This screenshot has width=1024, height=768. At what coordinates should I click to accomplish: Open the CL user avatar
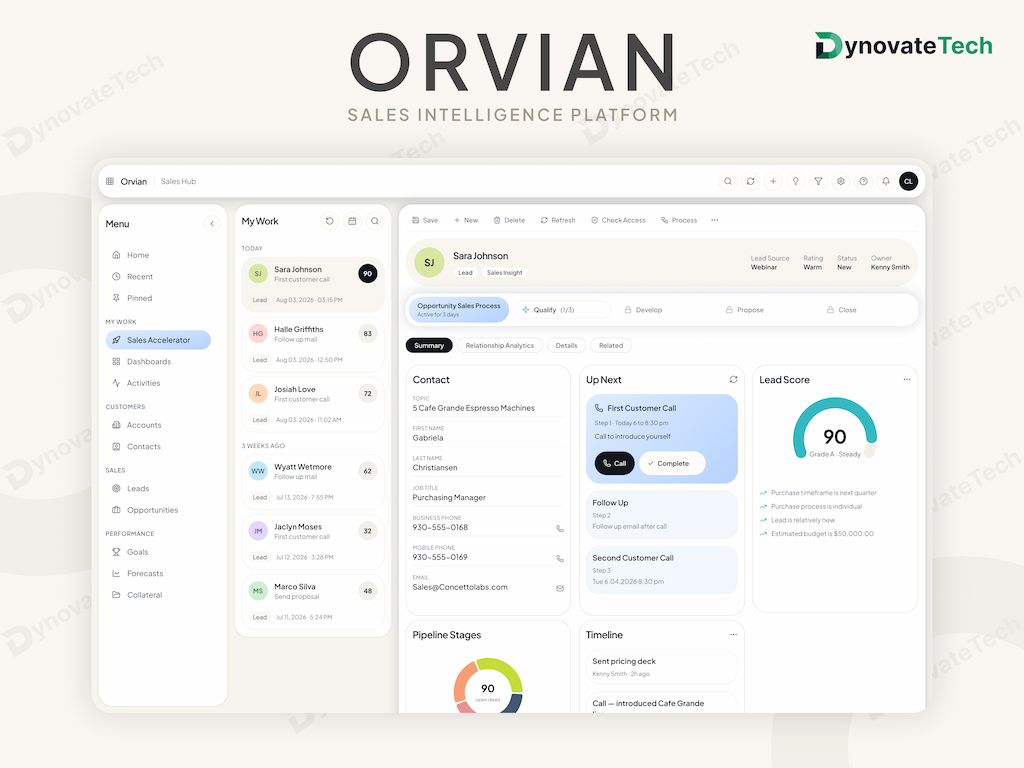point(908,182)
